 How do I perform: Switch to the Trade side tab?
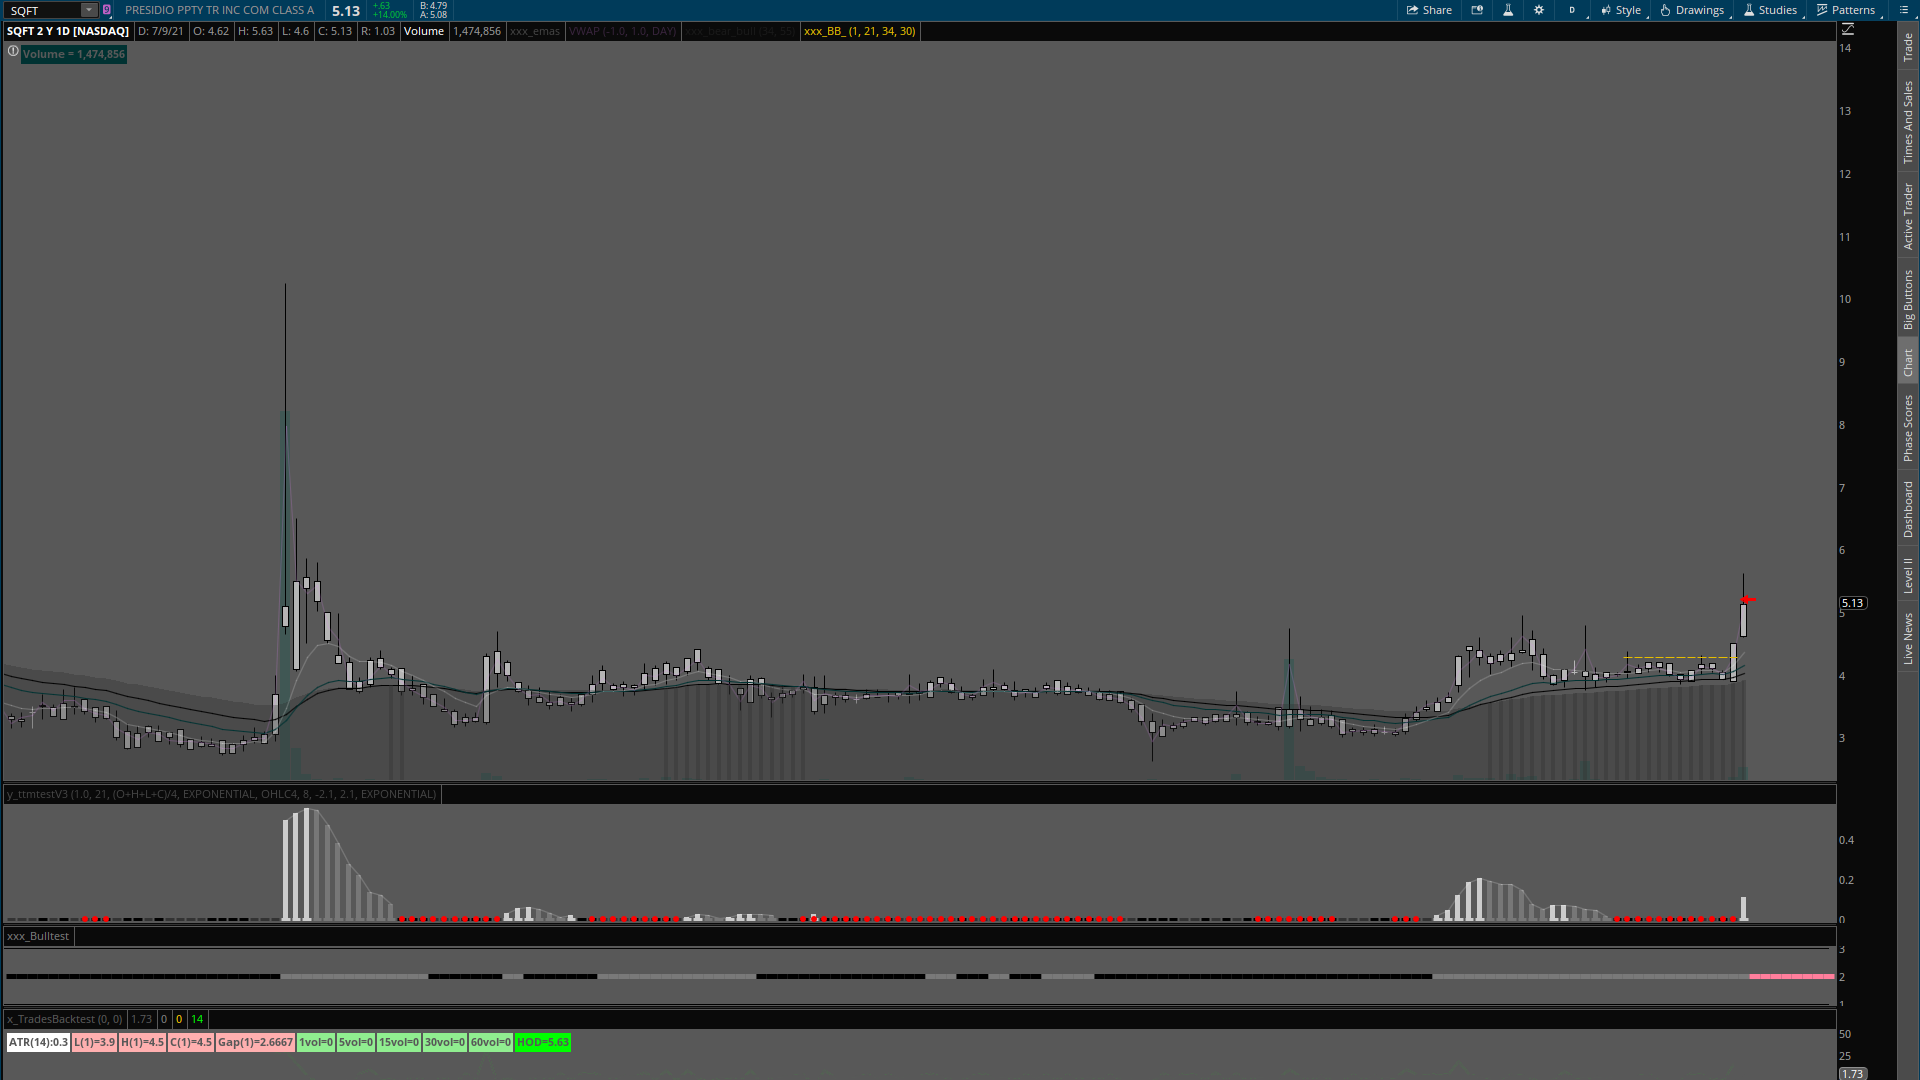tap(1908, 47)
